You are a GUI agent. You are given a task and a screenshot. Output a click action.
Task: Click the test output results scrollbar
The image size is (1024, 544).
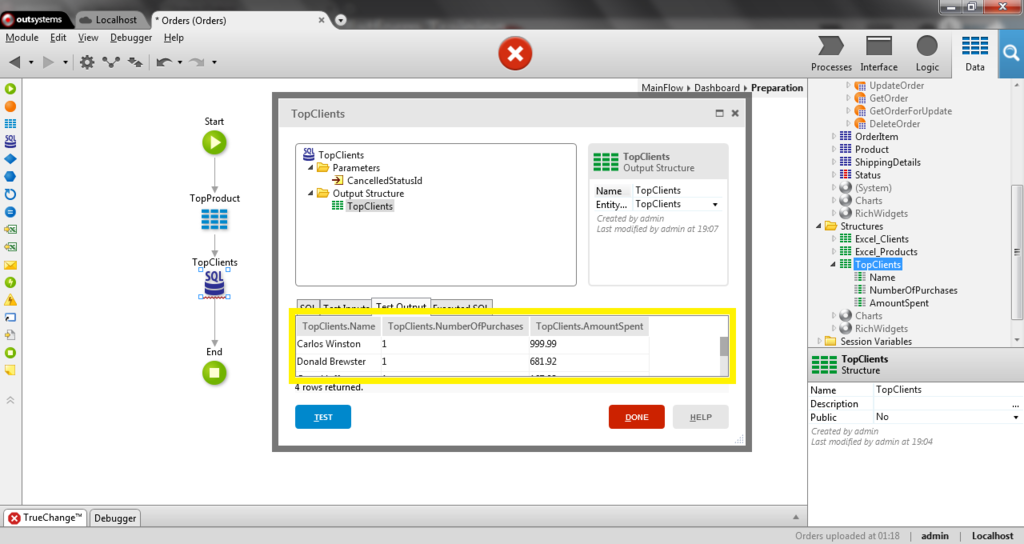[724, 346]
